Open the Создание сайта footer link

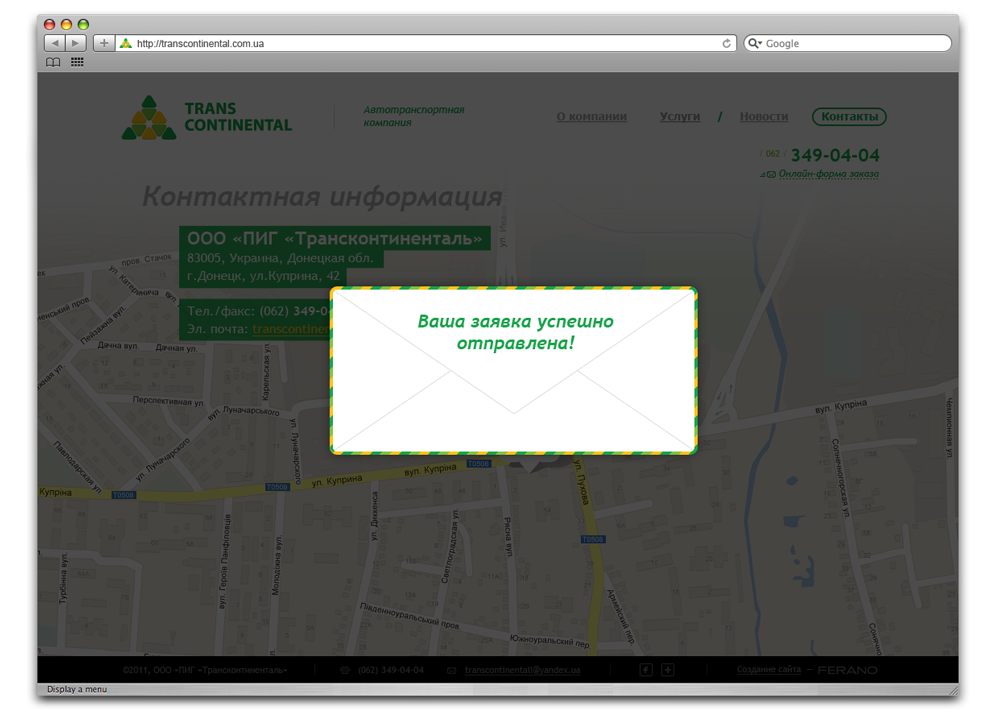point(768,669)
